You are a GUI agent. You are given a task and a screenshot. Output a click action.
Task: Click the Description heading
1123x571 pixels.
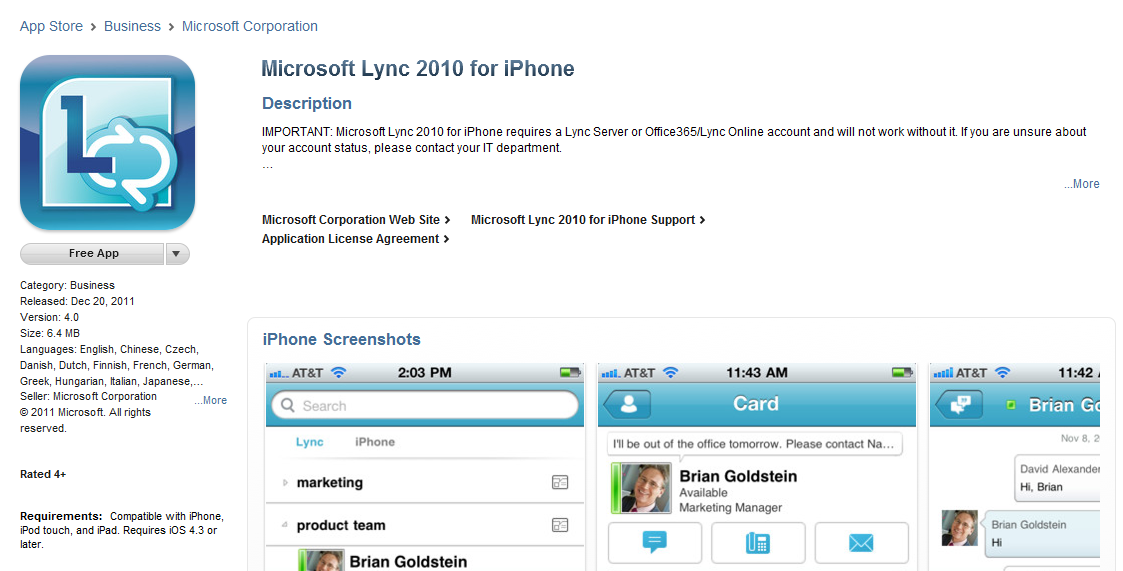point(307,104)
